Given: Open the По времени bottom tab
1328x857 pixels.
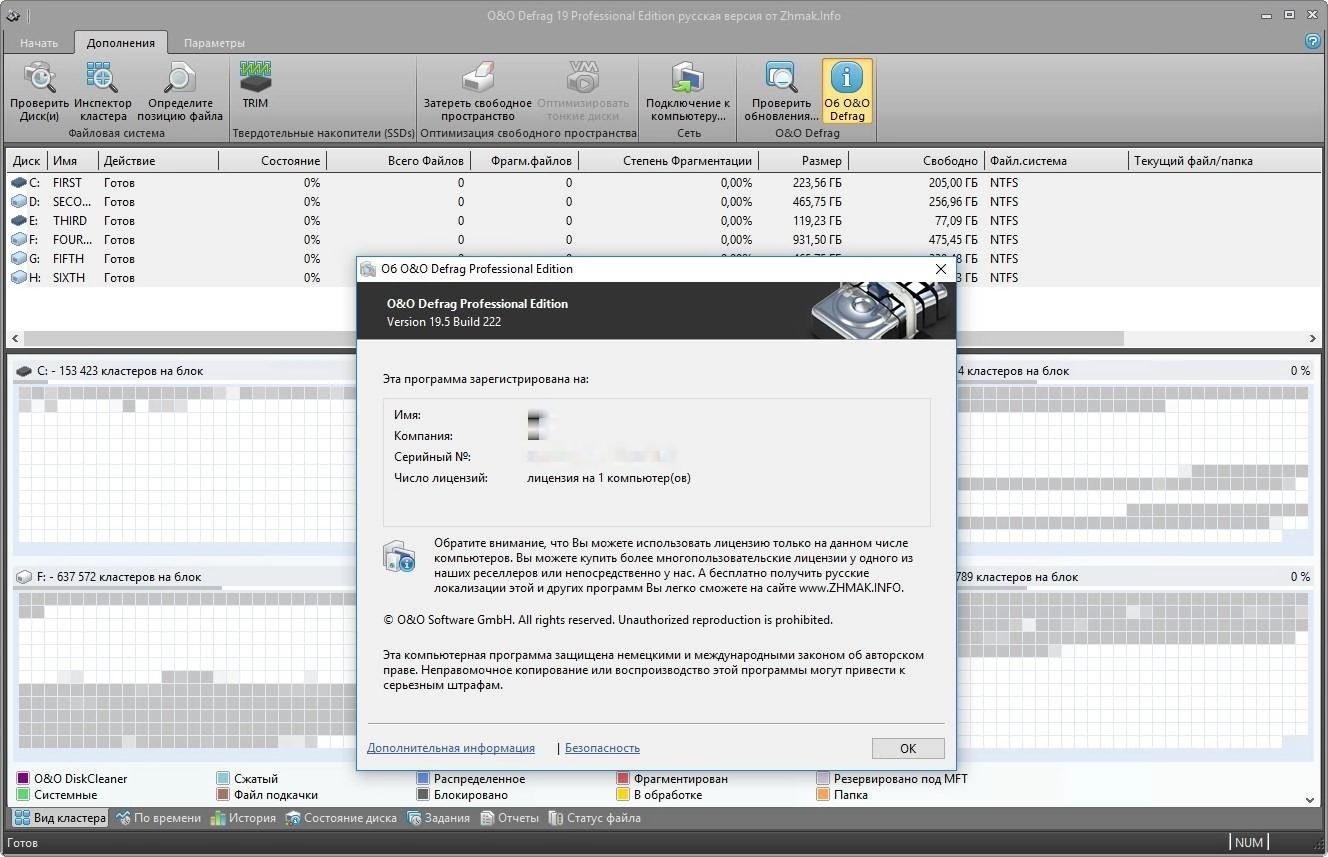Looking at the screenshot, I should 158,818.
